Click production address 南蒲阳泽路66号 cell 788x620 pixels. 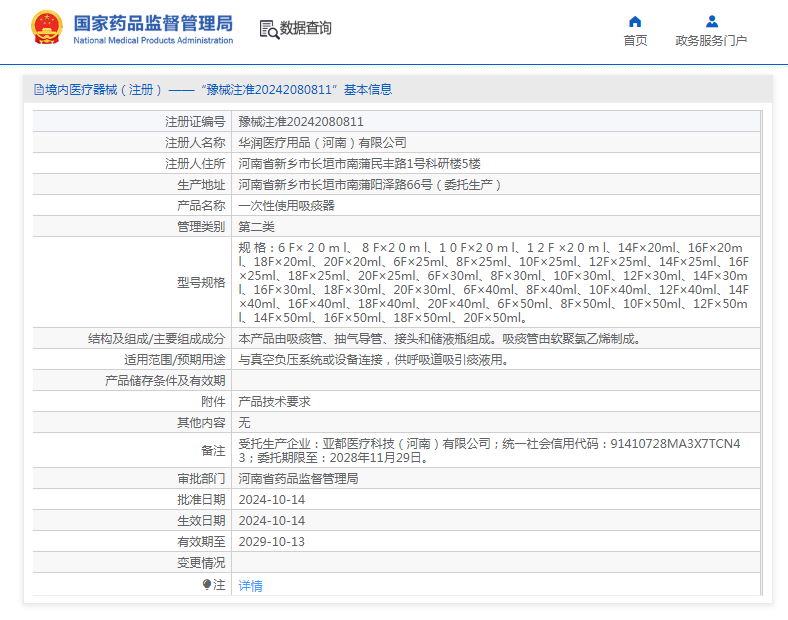pos(496,185)
